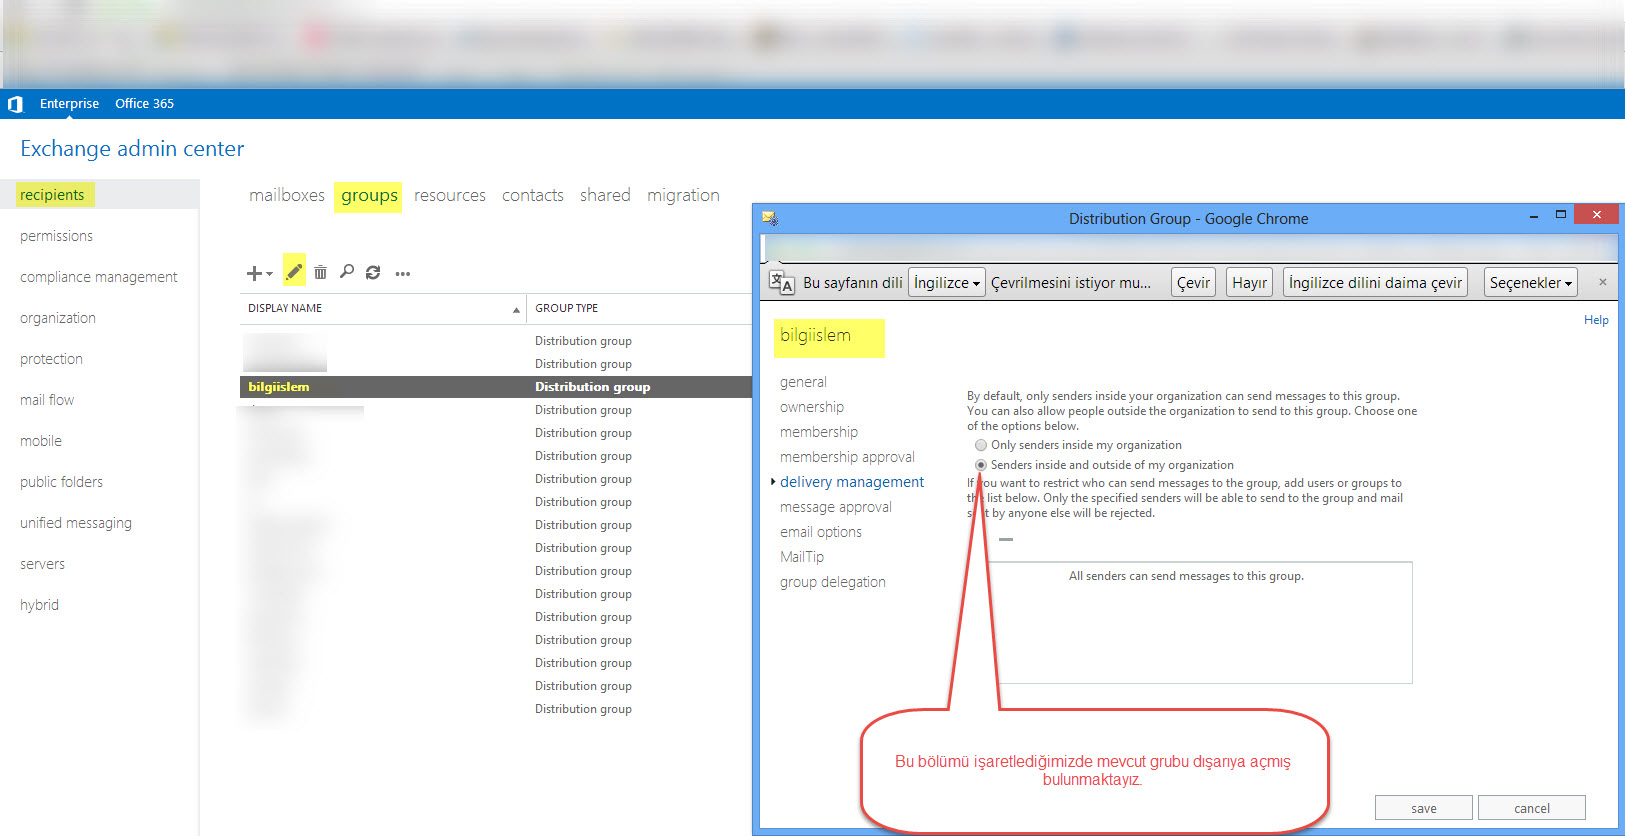Image resolution: width=1625 pixels, height=836 pixels.
Task: Open the groups tab
Action: click(369, 195)
